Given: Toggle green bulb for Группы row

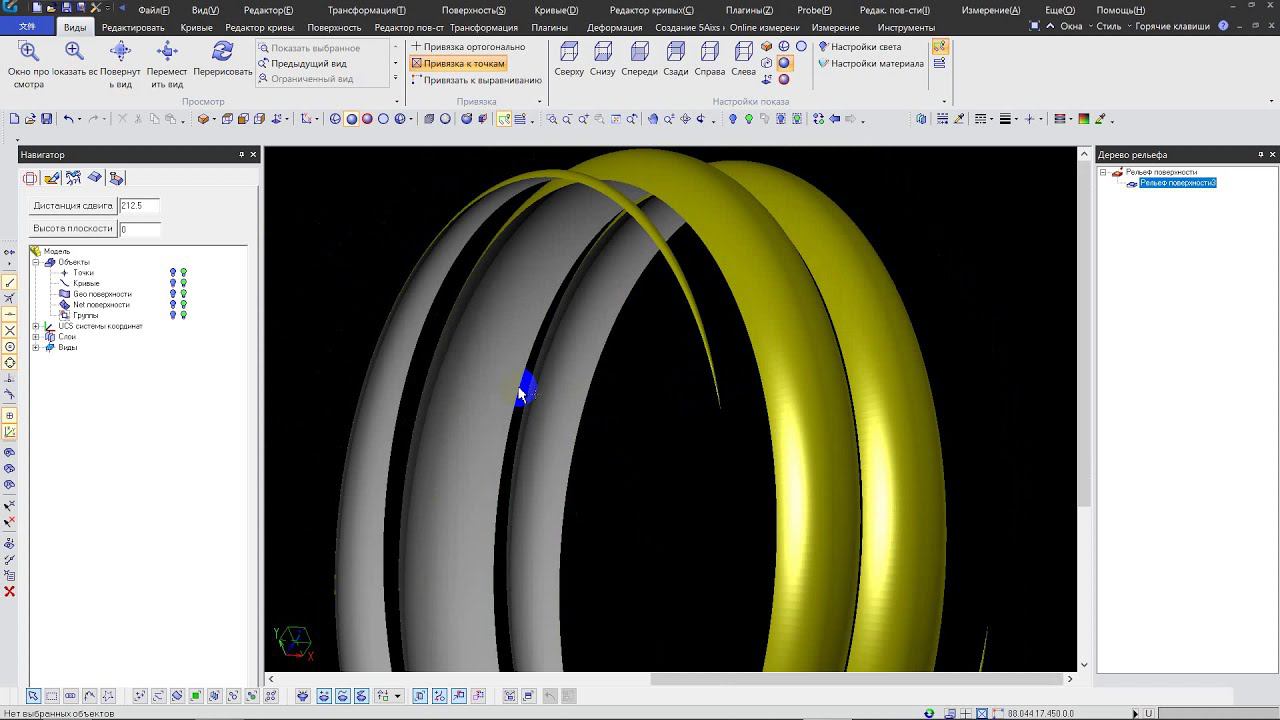Looking at the screenshot, I should 184,315.
